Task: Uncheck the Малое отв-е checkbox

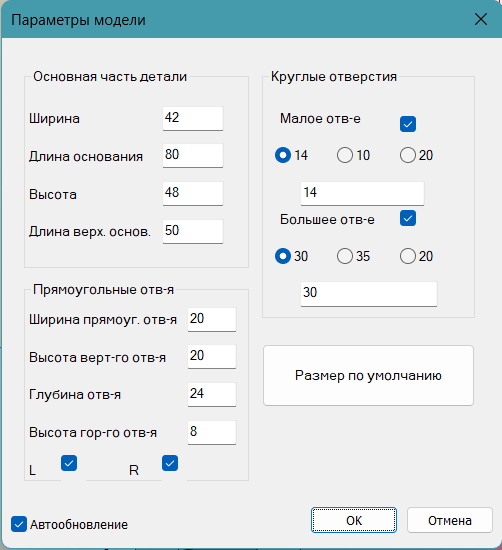Action: [408, 124]
